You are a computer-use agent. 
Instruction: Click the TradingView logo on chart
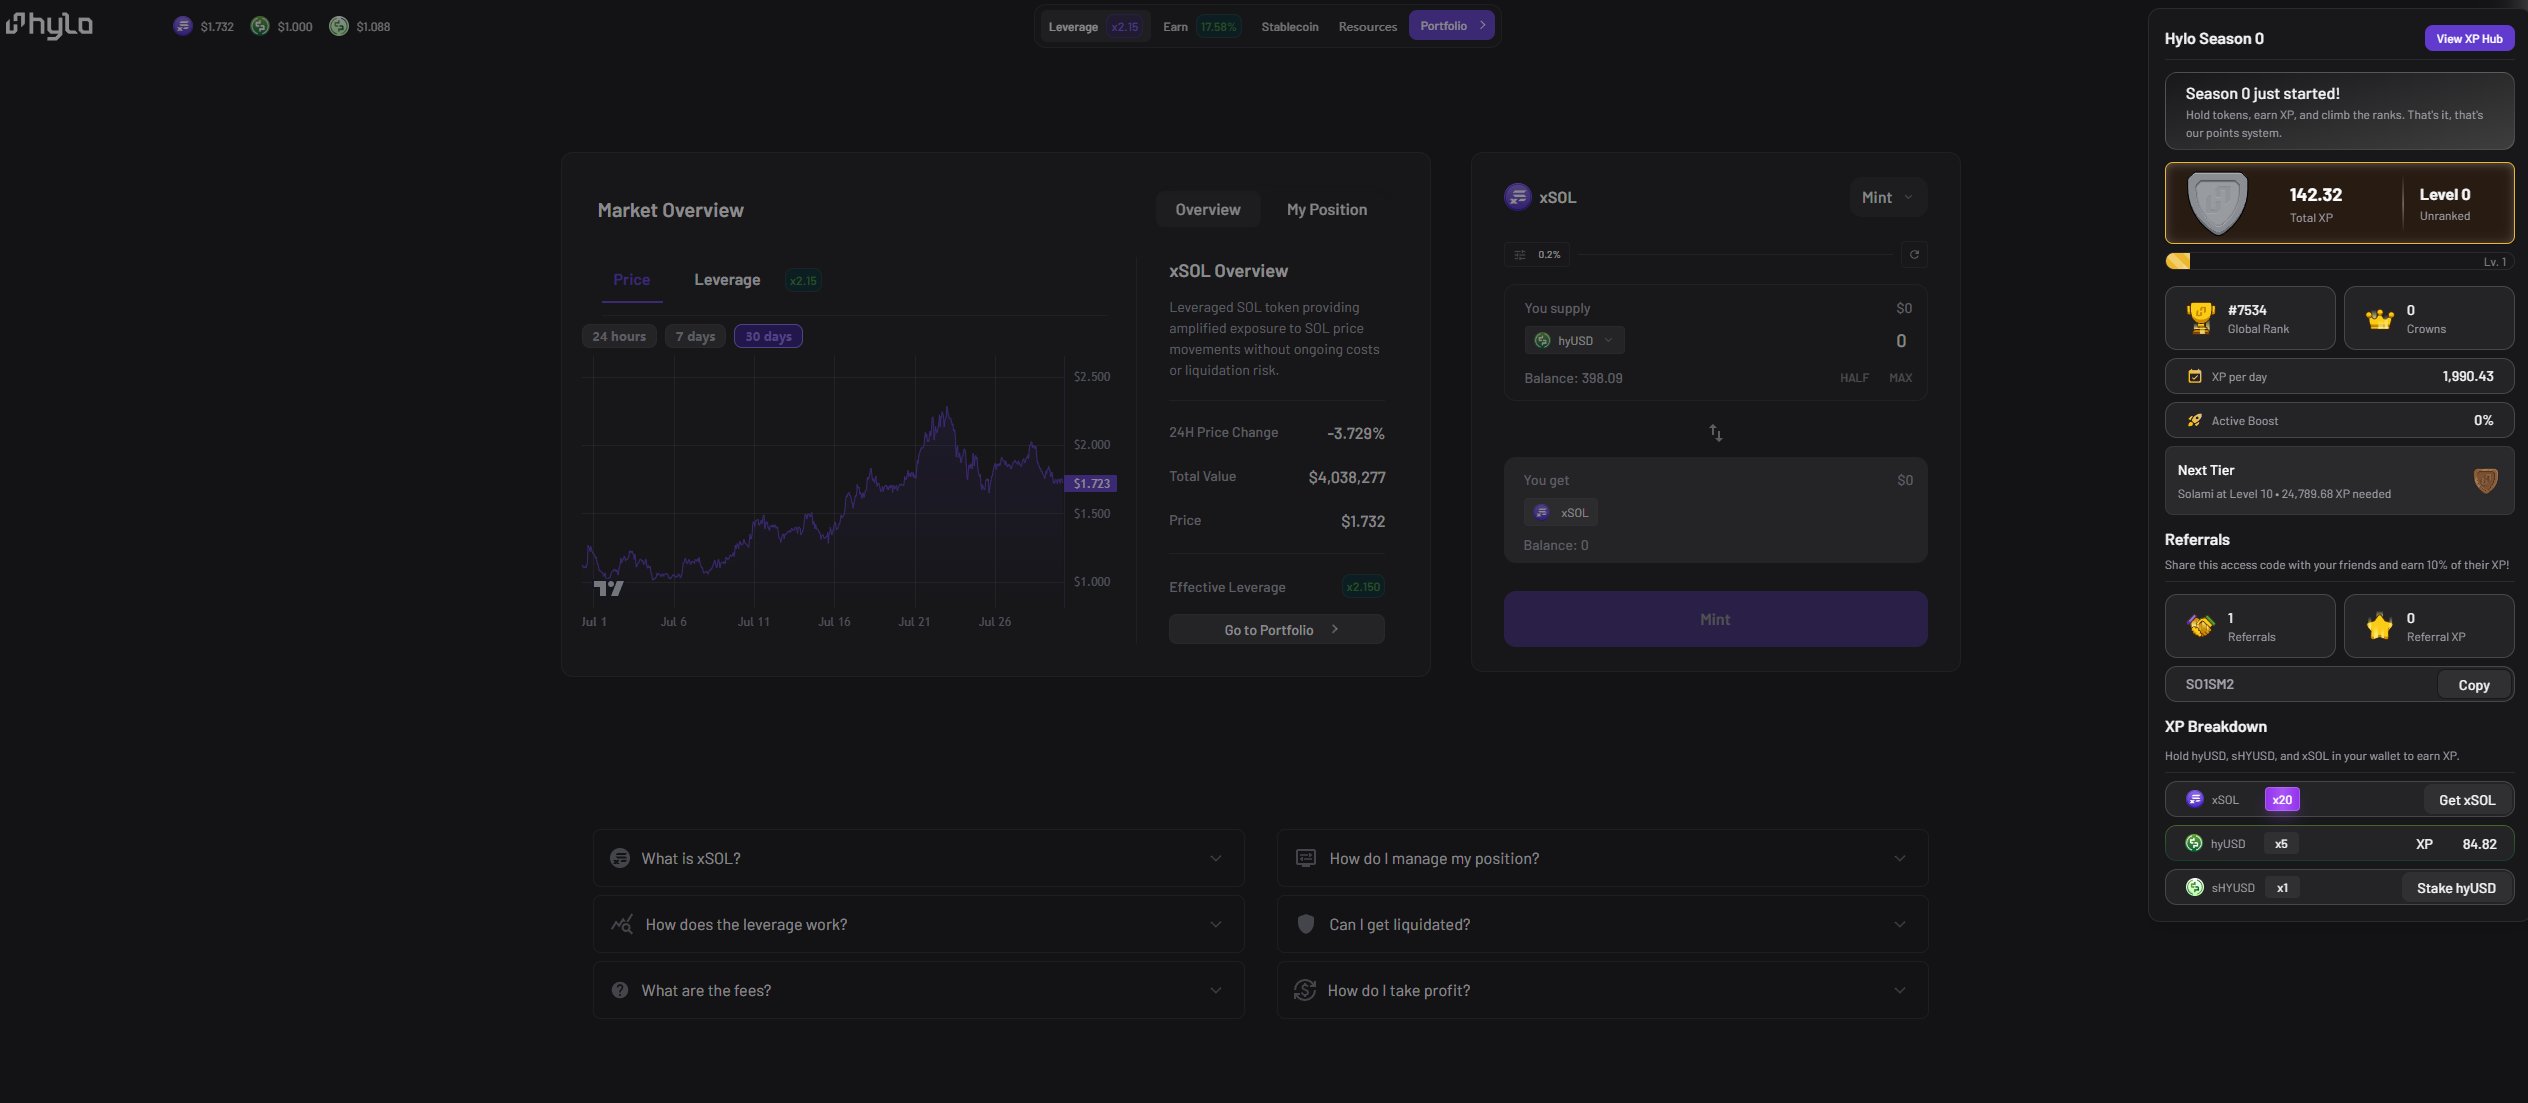pyautogui.click(x=608, y=589)
